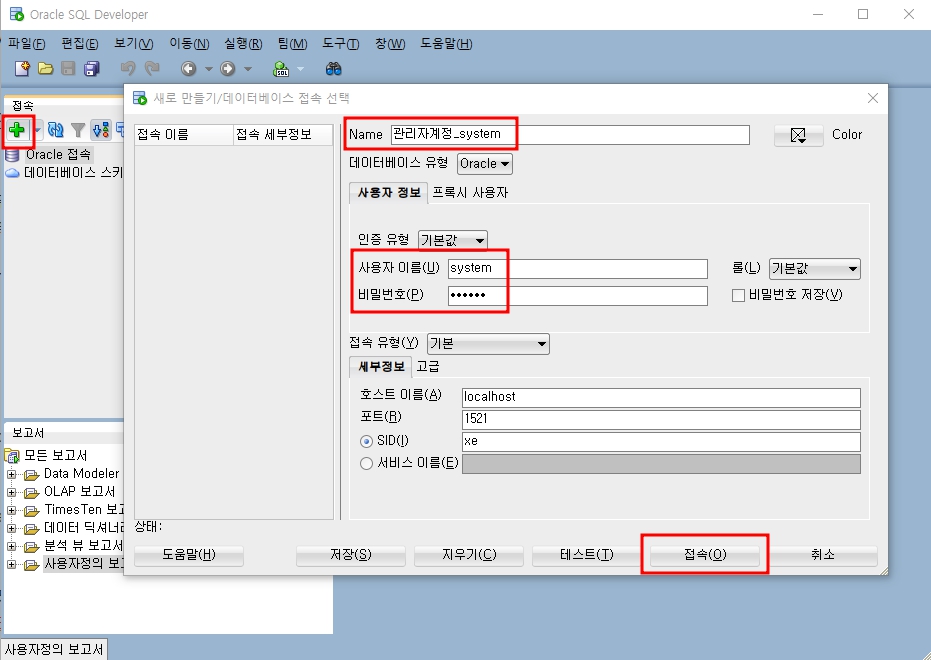Image resolution: width=931 pixels, height=660 pixels.
Task: Select the 서비스 이름 radio button
Action: click(x=366, y=464)
